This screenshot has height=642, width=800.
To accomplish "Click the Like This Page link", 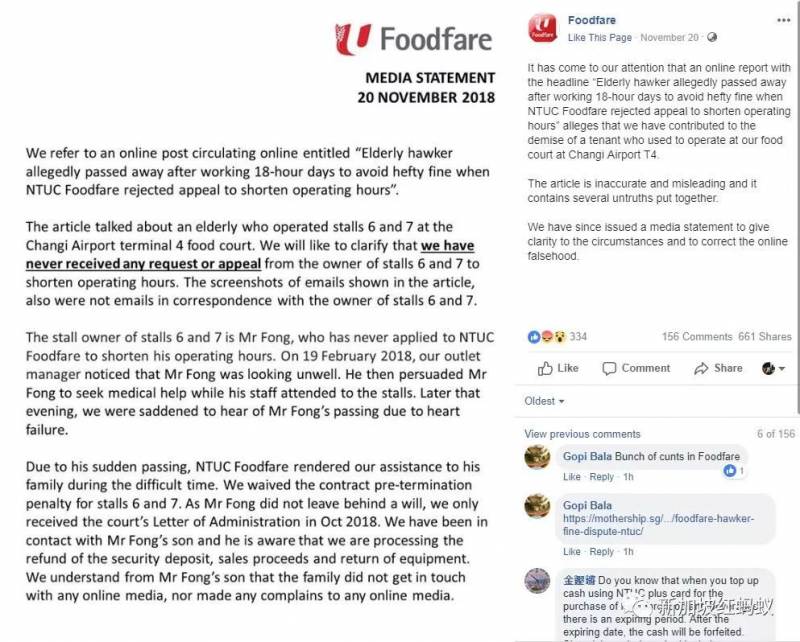I will [600, 38].
